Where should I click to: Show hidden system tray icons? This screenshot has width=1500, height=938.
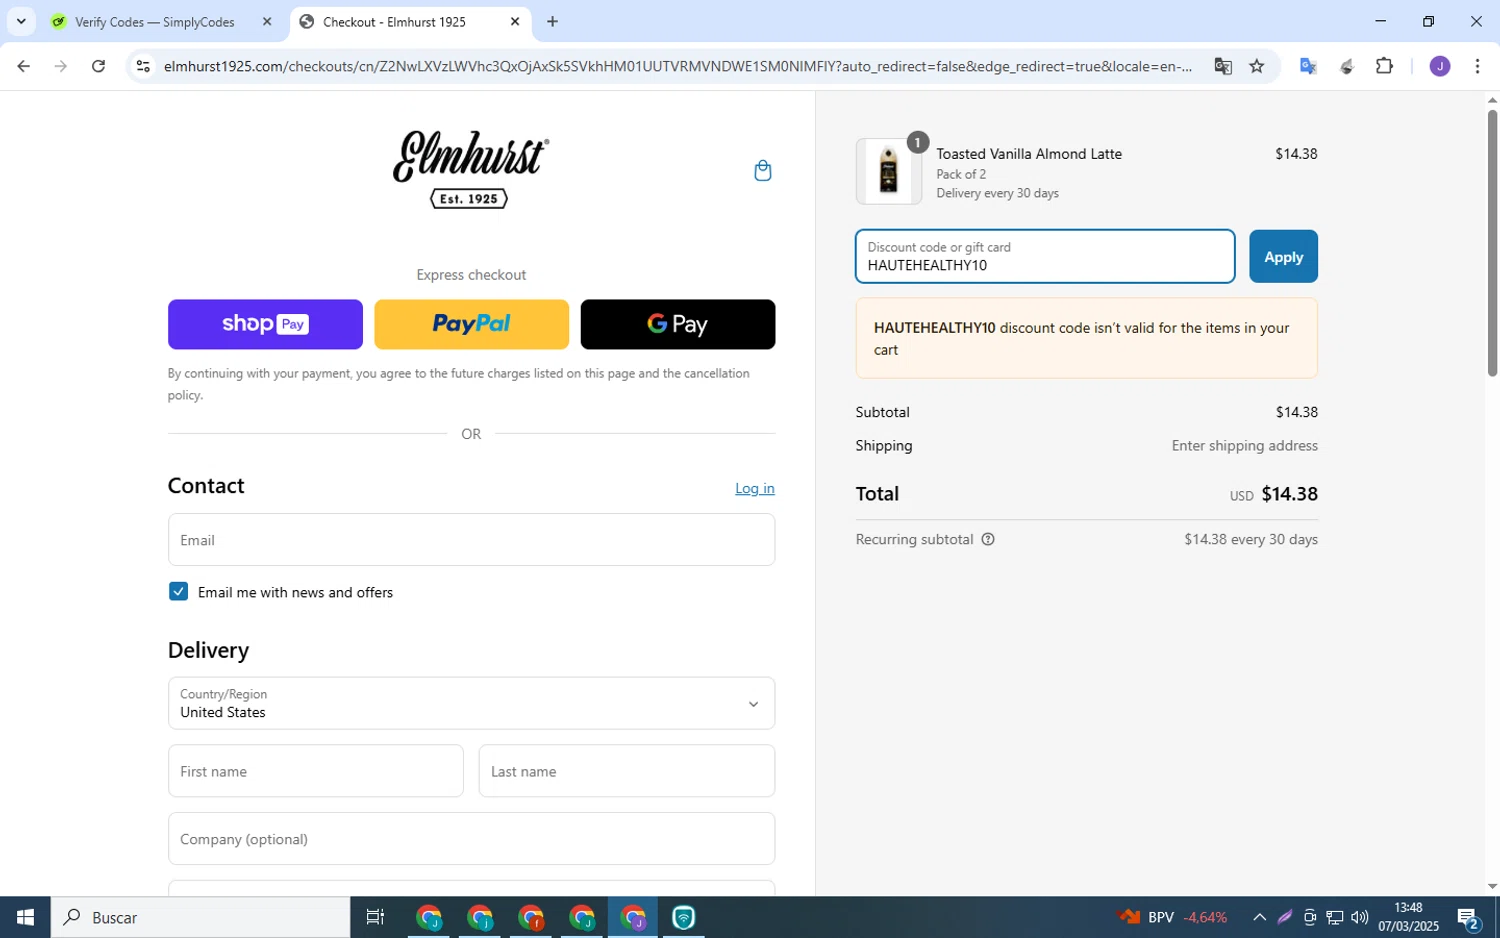1259,917
